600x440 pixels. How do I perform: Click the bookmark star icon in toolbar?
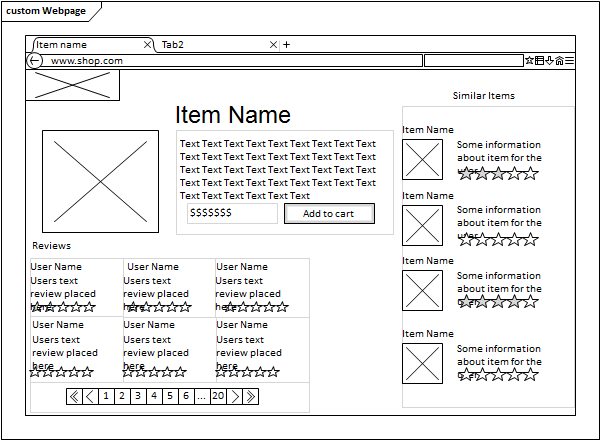529,61
